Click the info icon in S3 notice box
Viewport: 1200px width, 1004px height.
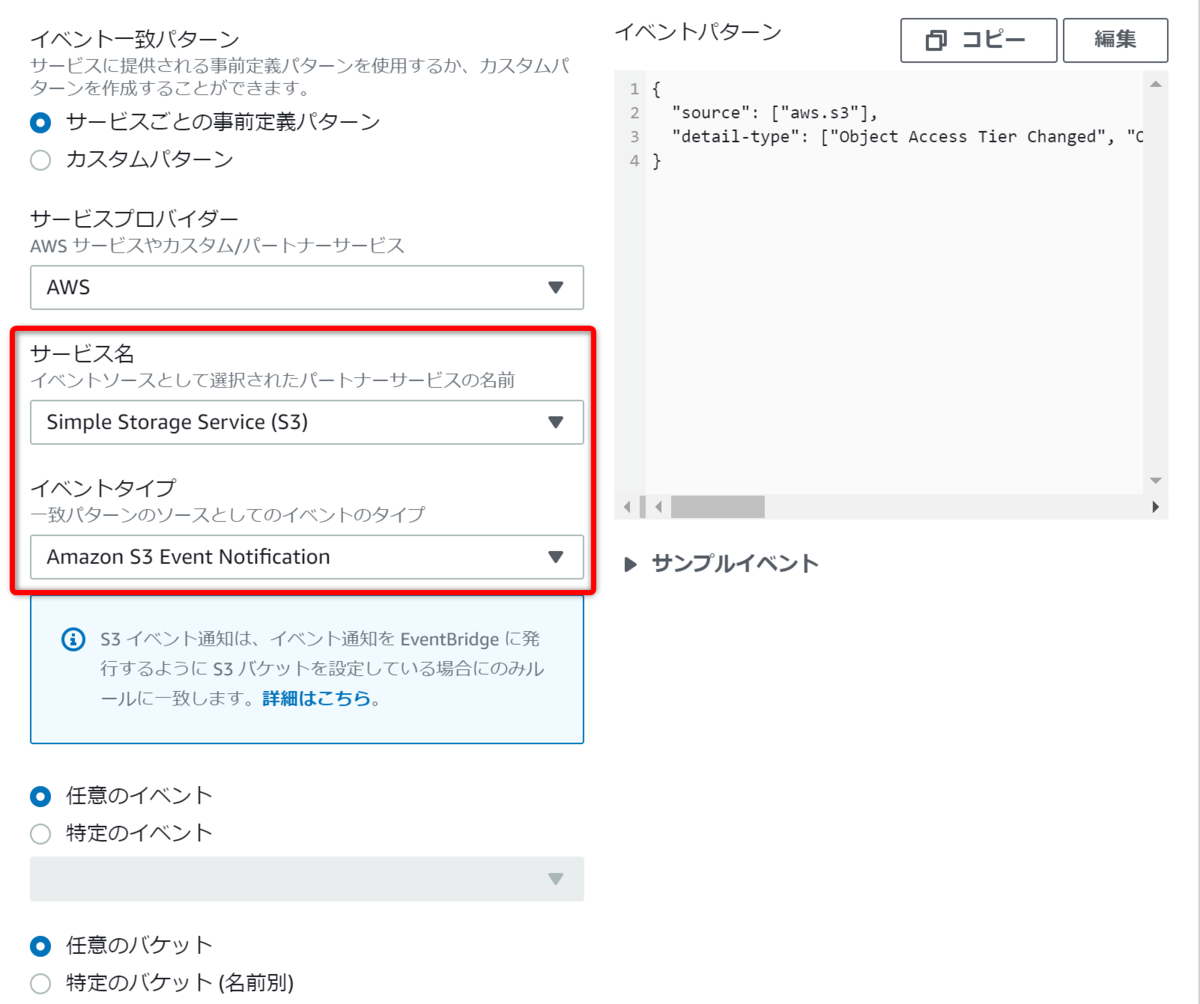pos(73,639)
